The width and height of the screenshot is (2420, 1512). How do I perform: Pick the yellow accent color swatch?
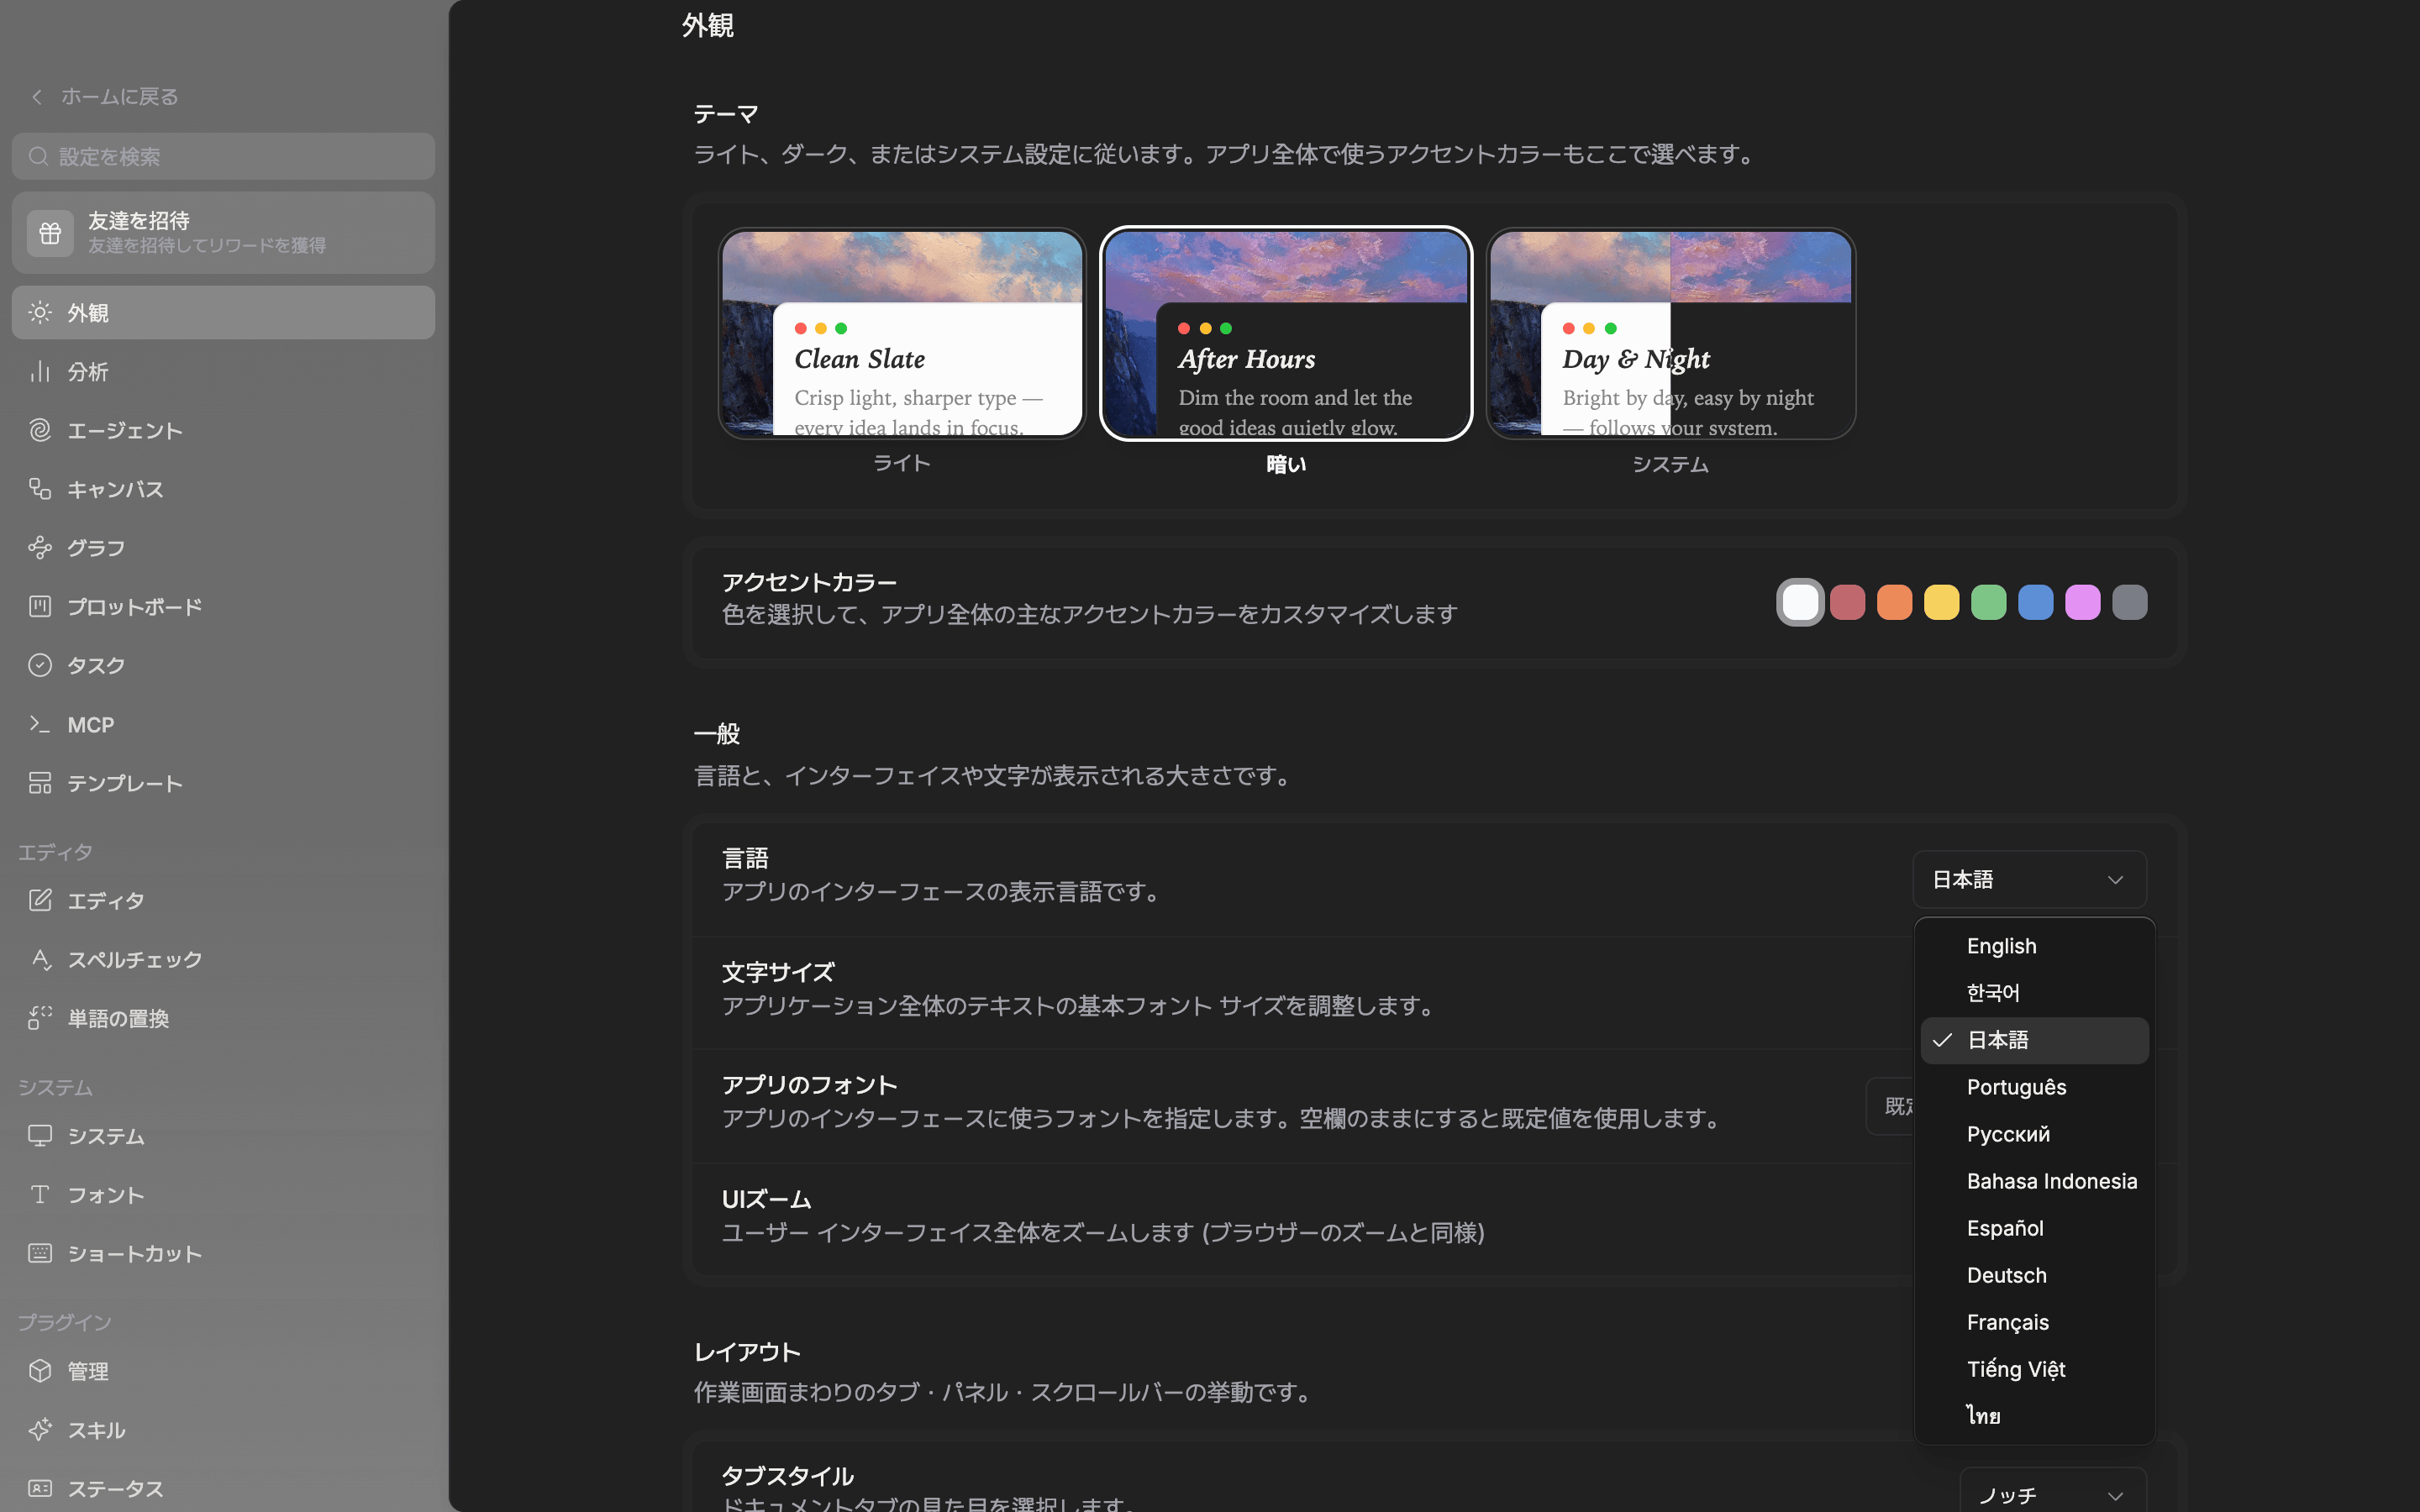click(1941, 602)
